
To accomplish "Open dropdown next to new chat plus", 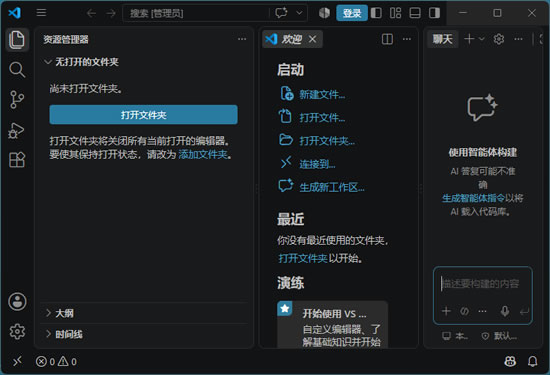I will click(x=482, y=39).
